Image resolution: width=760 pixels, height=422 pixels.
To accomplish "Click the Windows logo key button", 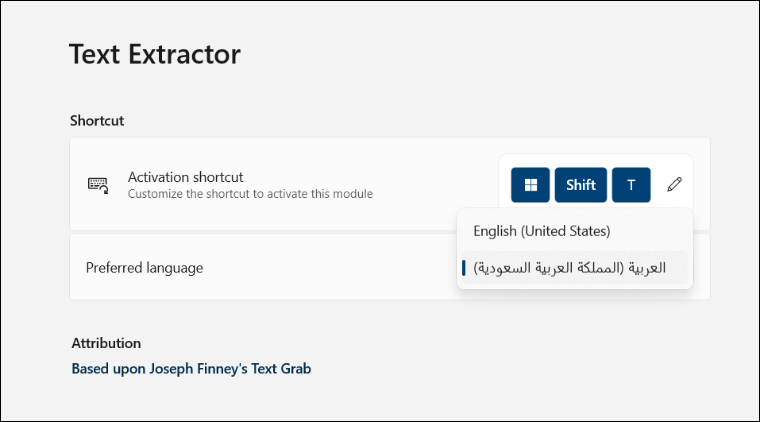I will (x=530, y=185).
